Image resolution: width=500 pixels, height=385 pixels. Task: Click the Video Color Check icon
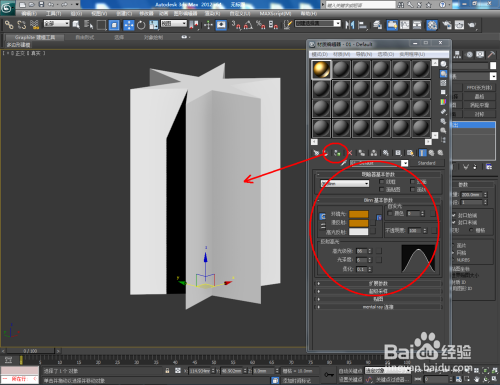coord(443,102)
